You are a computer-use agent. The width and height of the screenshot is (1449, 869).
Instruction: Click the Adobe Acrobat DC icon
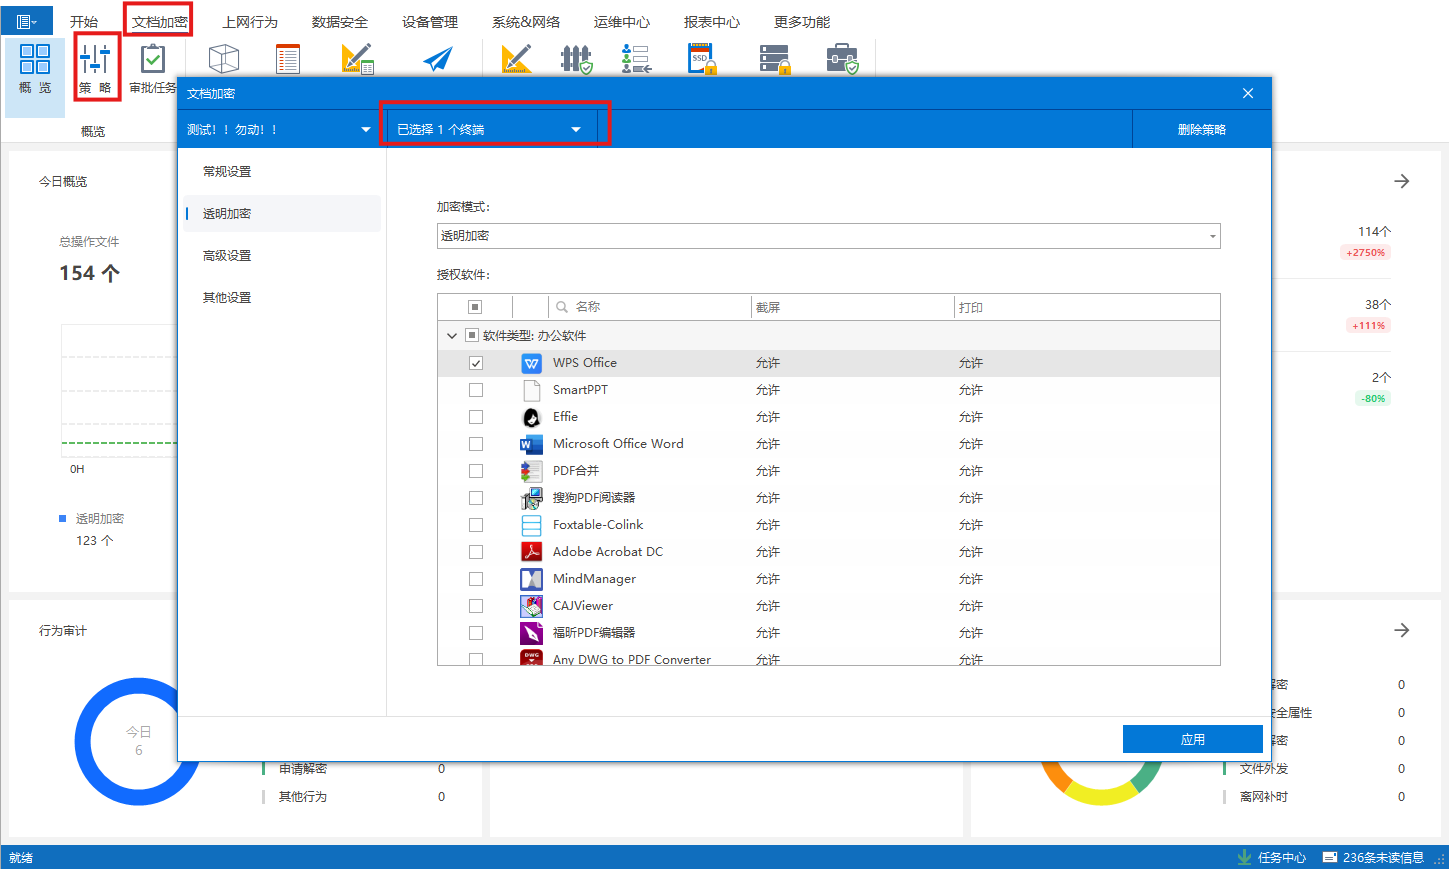(x=531, y=552)
